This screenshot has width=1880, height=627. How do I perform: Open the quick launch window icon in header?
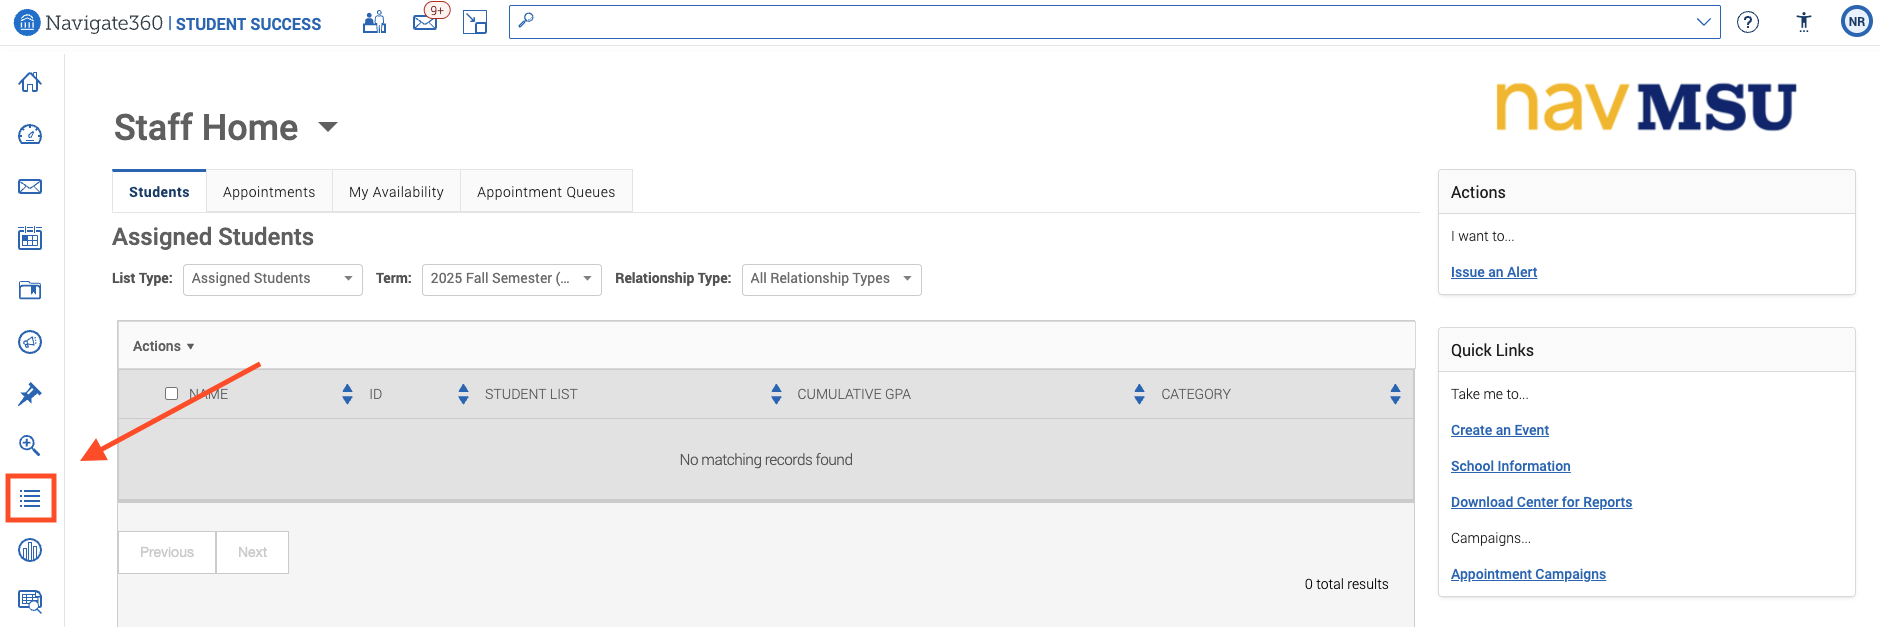(475, 22)
